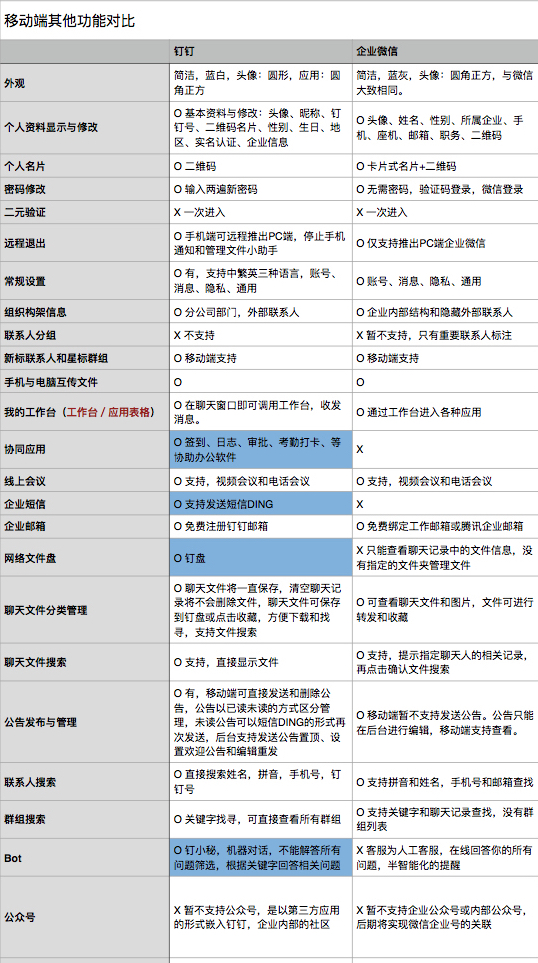Image resolution: width=538 pixels, height=963 pixels.
Task: Select the red '工作台 / 应用表格' text
Action: [109, 412]
